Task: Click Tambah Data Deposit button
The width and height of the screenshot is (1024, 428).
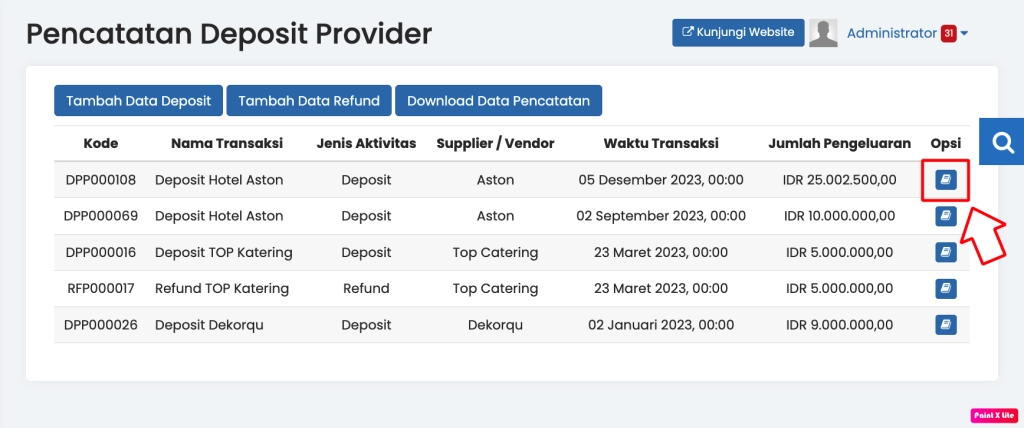Action: [138, 101]
